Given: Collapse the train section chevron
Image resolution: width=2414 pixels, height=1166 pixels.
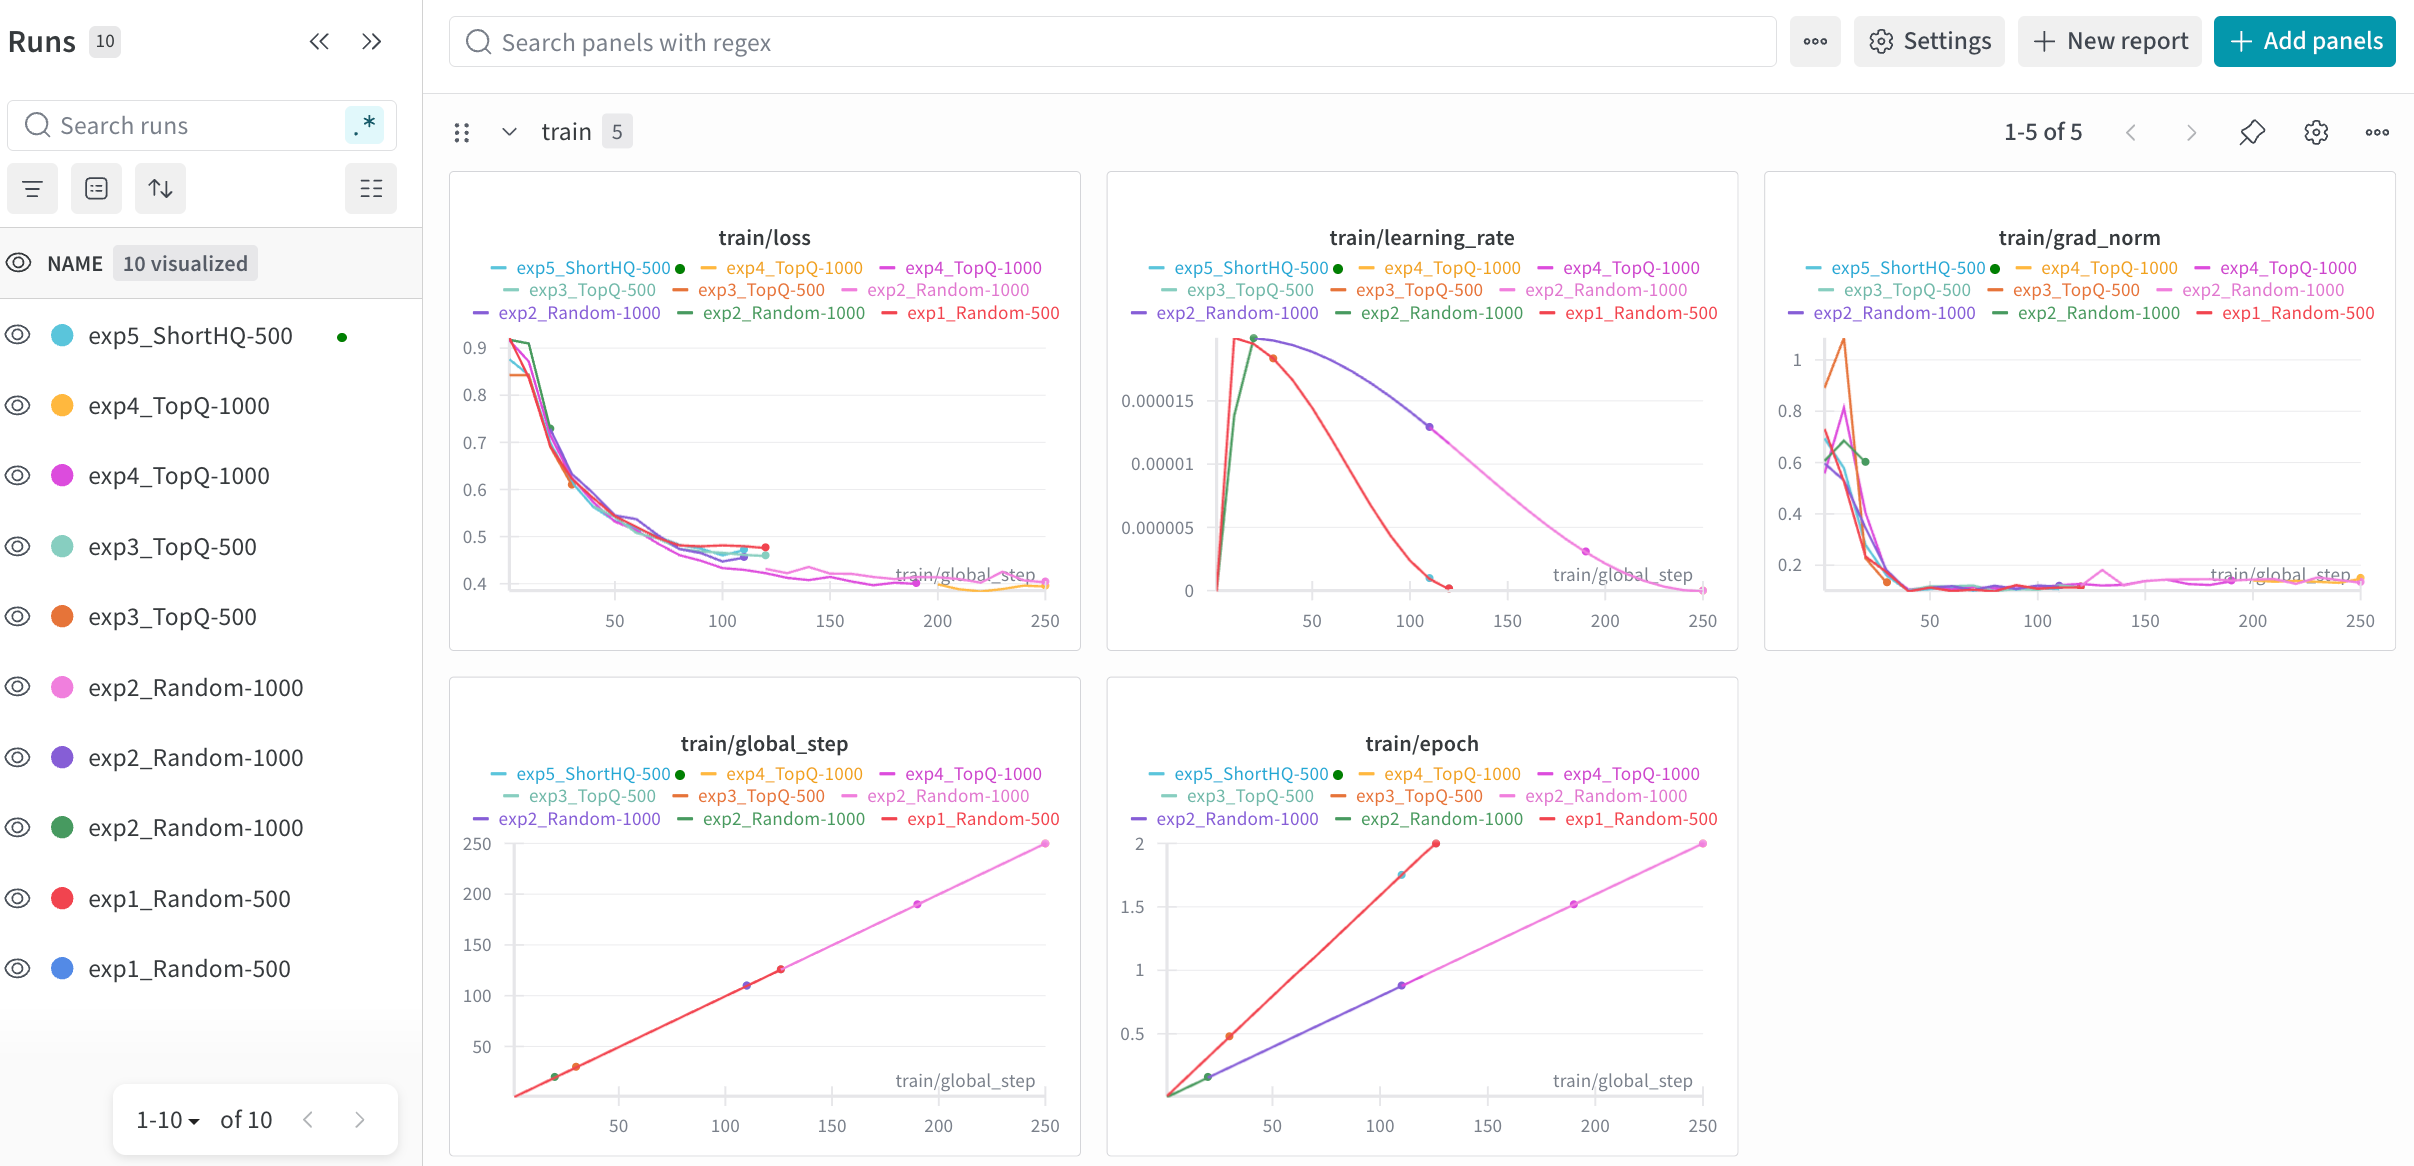Looking at the screenshot, I should [509, 132].
